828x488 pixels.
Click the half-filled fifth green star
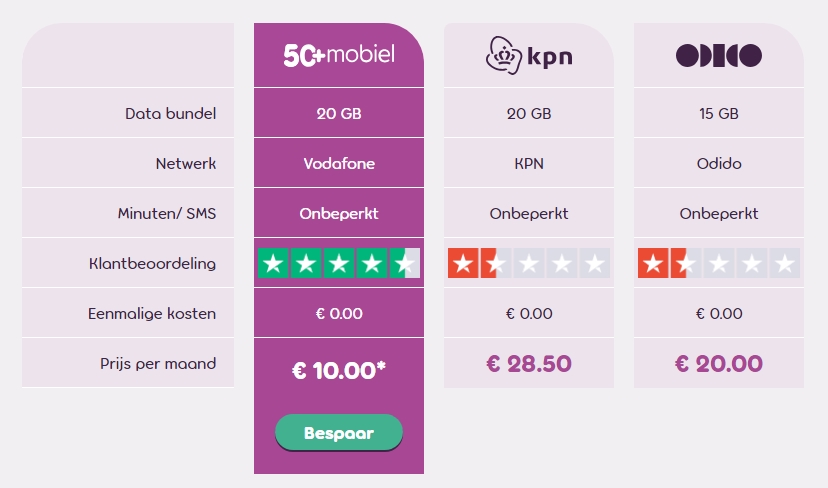pos(404,263)
